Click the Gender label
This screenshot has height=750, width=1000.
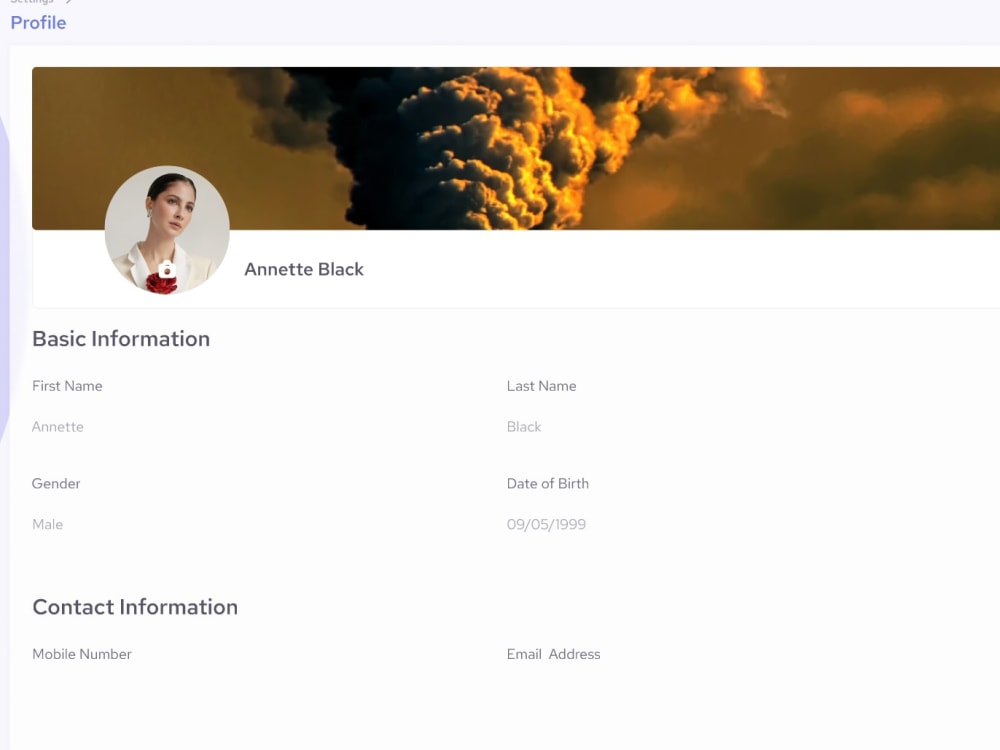pyautogui.click(x=56, y=483)
